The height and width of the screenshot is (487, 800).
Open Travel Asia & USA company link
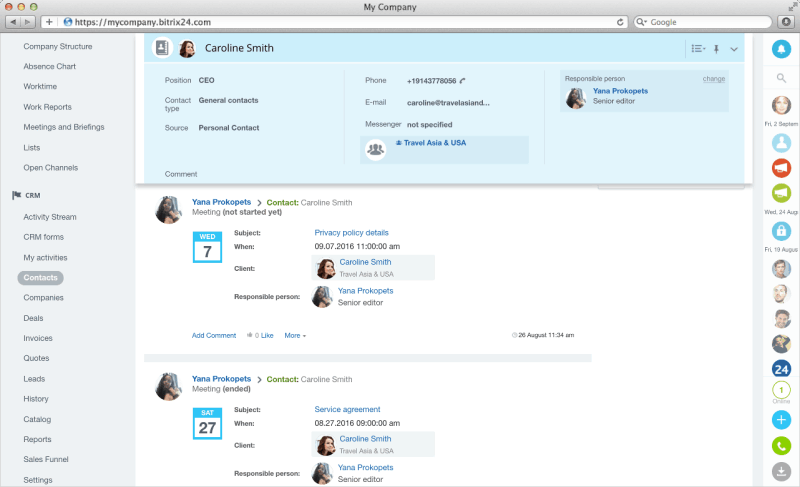(x=435, y=143)
